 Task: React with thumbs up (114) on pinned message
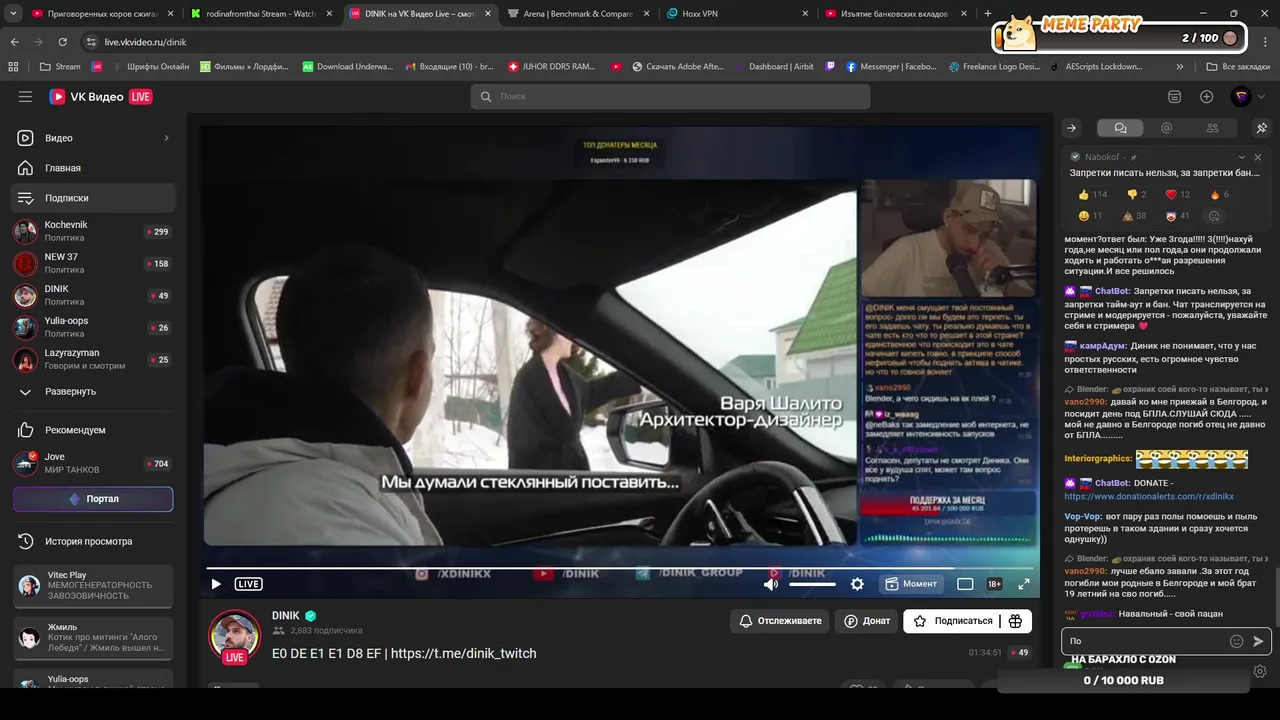pos(1092,194)
